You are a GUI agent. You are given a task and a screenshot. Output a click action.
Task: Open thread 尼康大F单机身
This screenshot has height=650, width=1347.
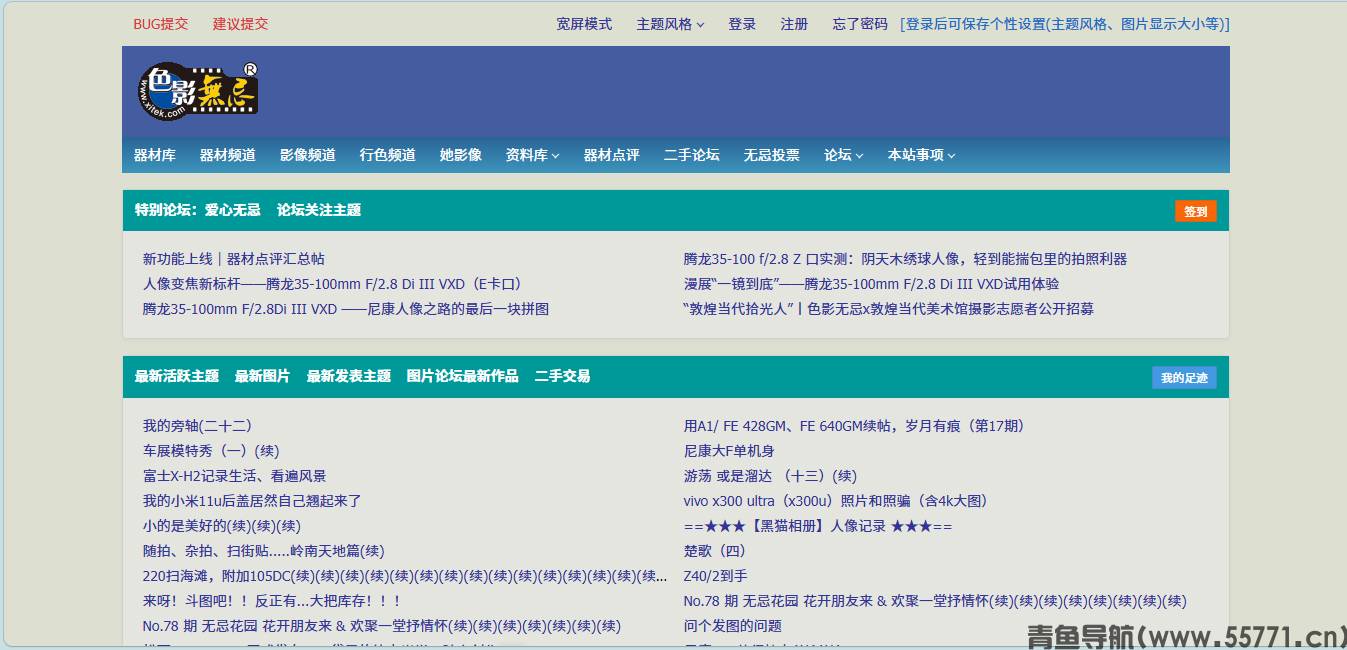[729, 451]
